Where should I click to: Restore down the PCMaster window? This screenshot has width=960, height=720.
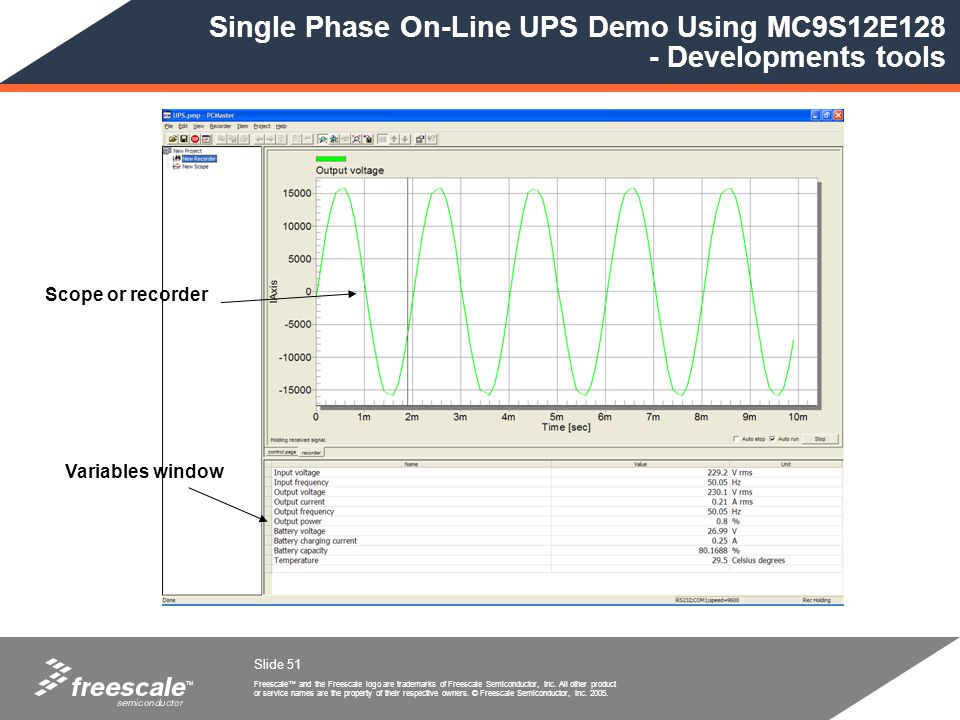point(827,115)
